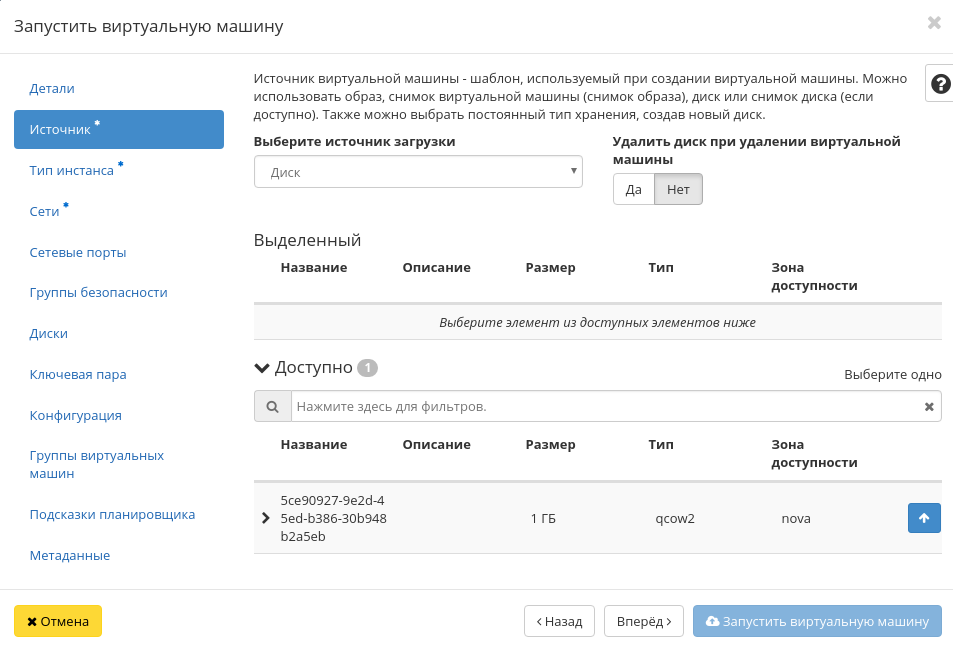Clear the filter field with the X icon
The width and height of the screenshot is (953, 649).
click(929, 407)
